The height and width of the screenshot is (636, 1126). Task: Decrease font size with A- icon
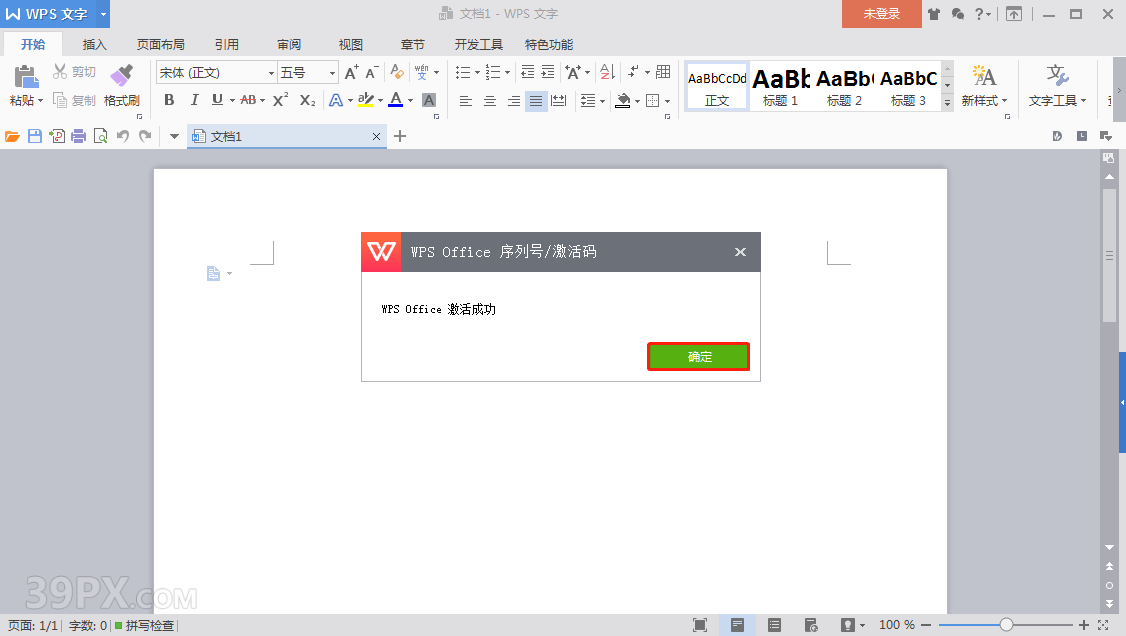(x=371, y=73)
